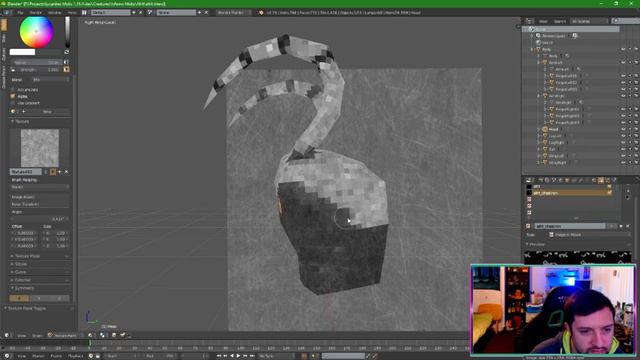Add a new screen layout with plus icon
The width and height of the screenshot is (640, 360).
[x=133, y=13]
